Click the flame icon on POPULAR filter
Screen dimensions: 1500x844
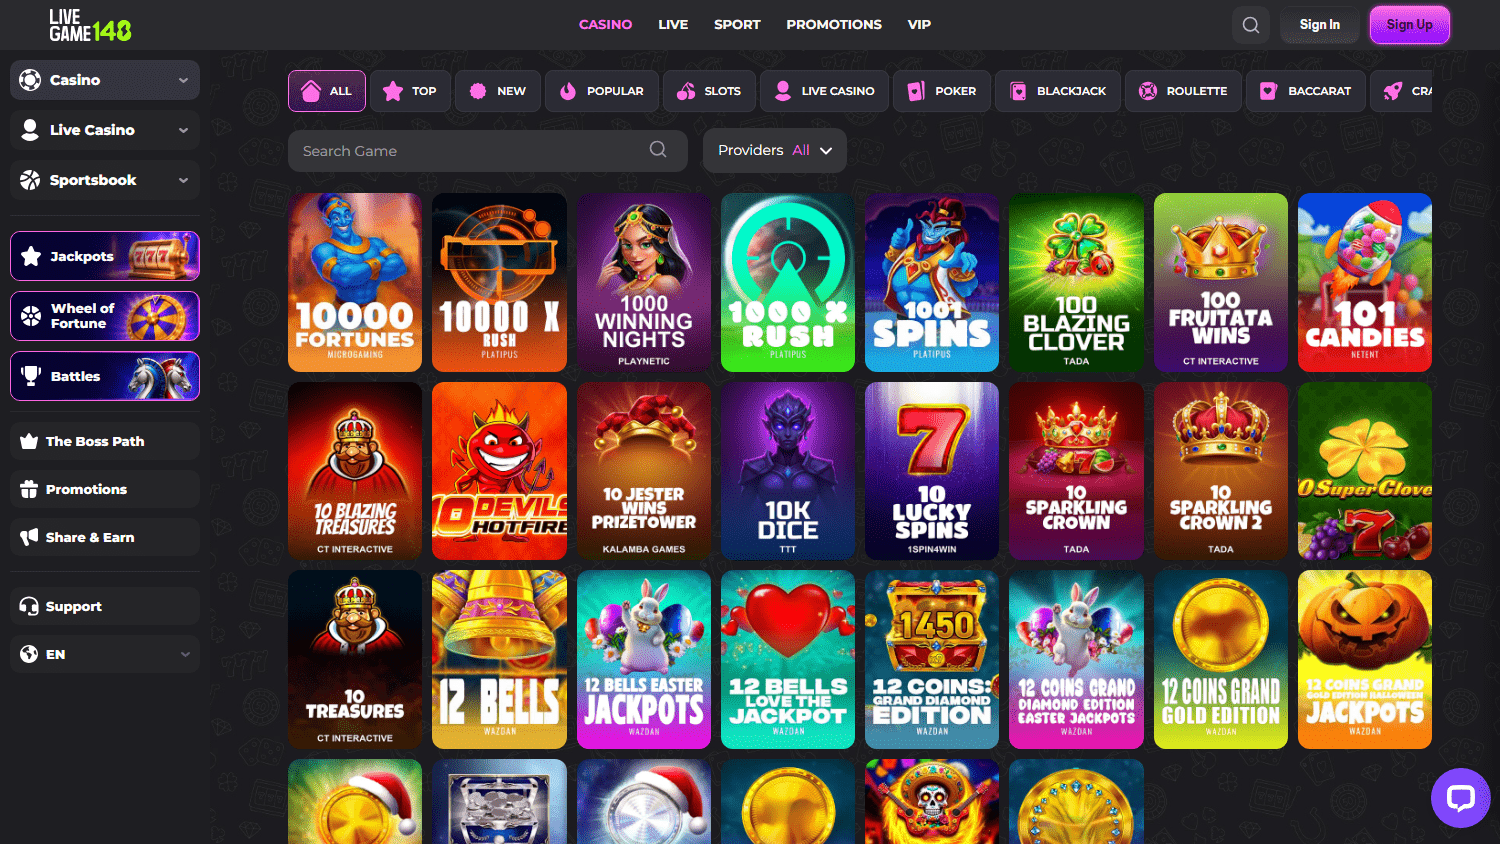568,91
